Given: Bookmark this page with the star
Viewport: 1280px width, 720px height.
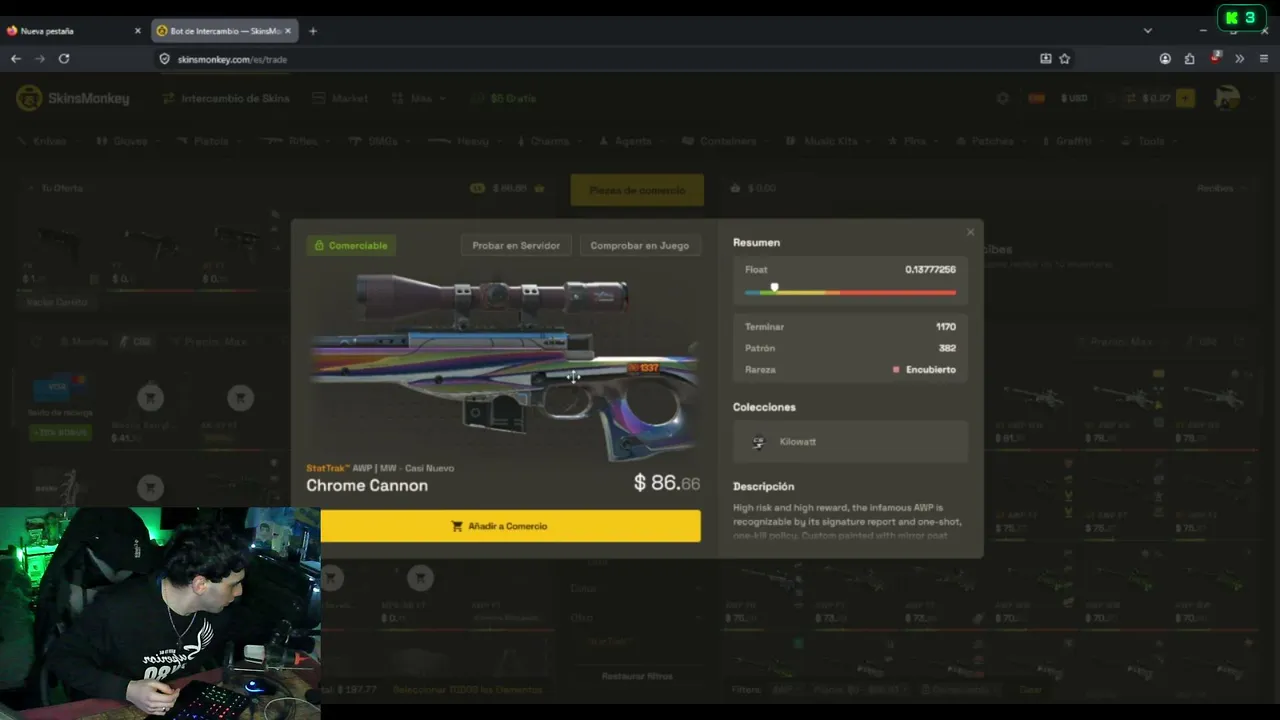Looking at the screenshot, I should point(1065,59).
